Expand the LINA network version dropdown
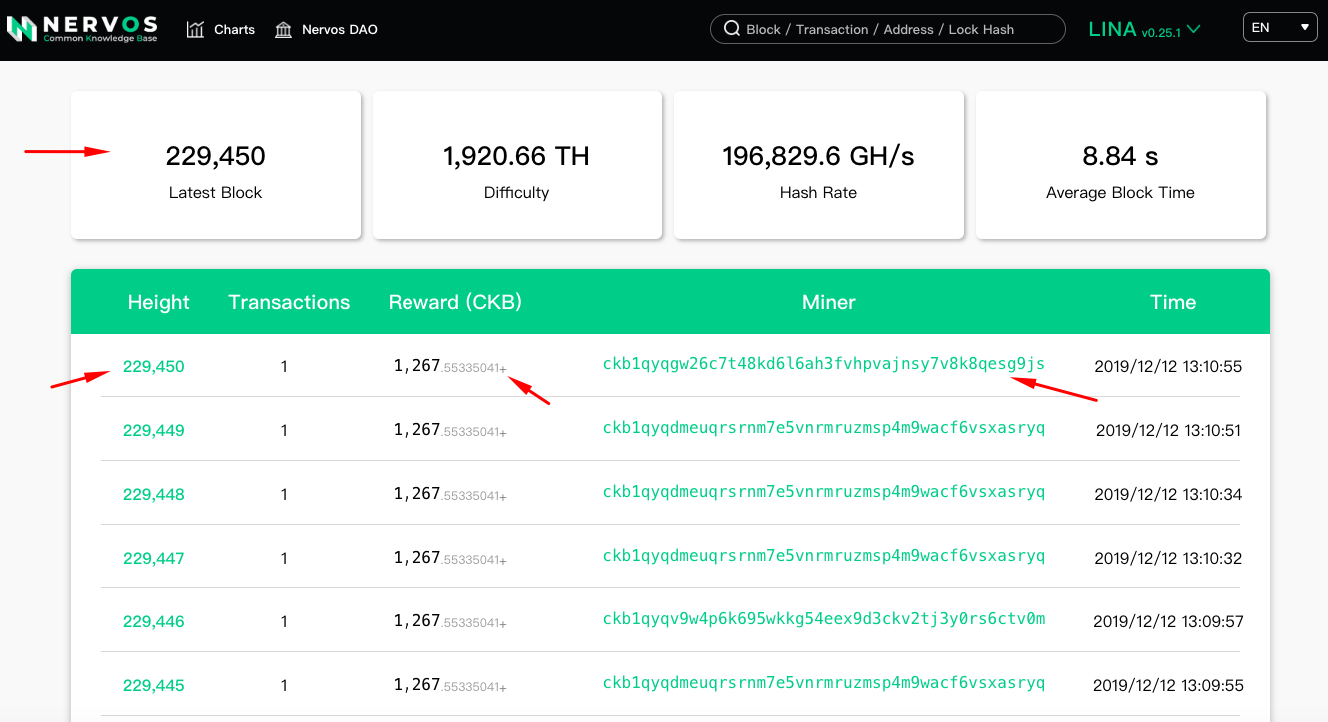 pyautogui.click(x=1144, y=29)
